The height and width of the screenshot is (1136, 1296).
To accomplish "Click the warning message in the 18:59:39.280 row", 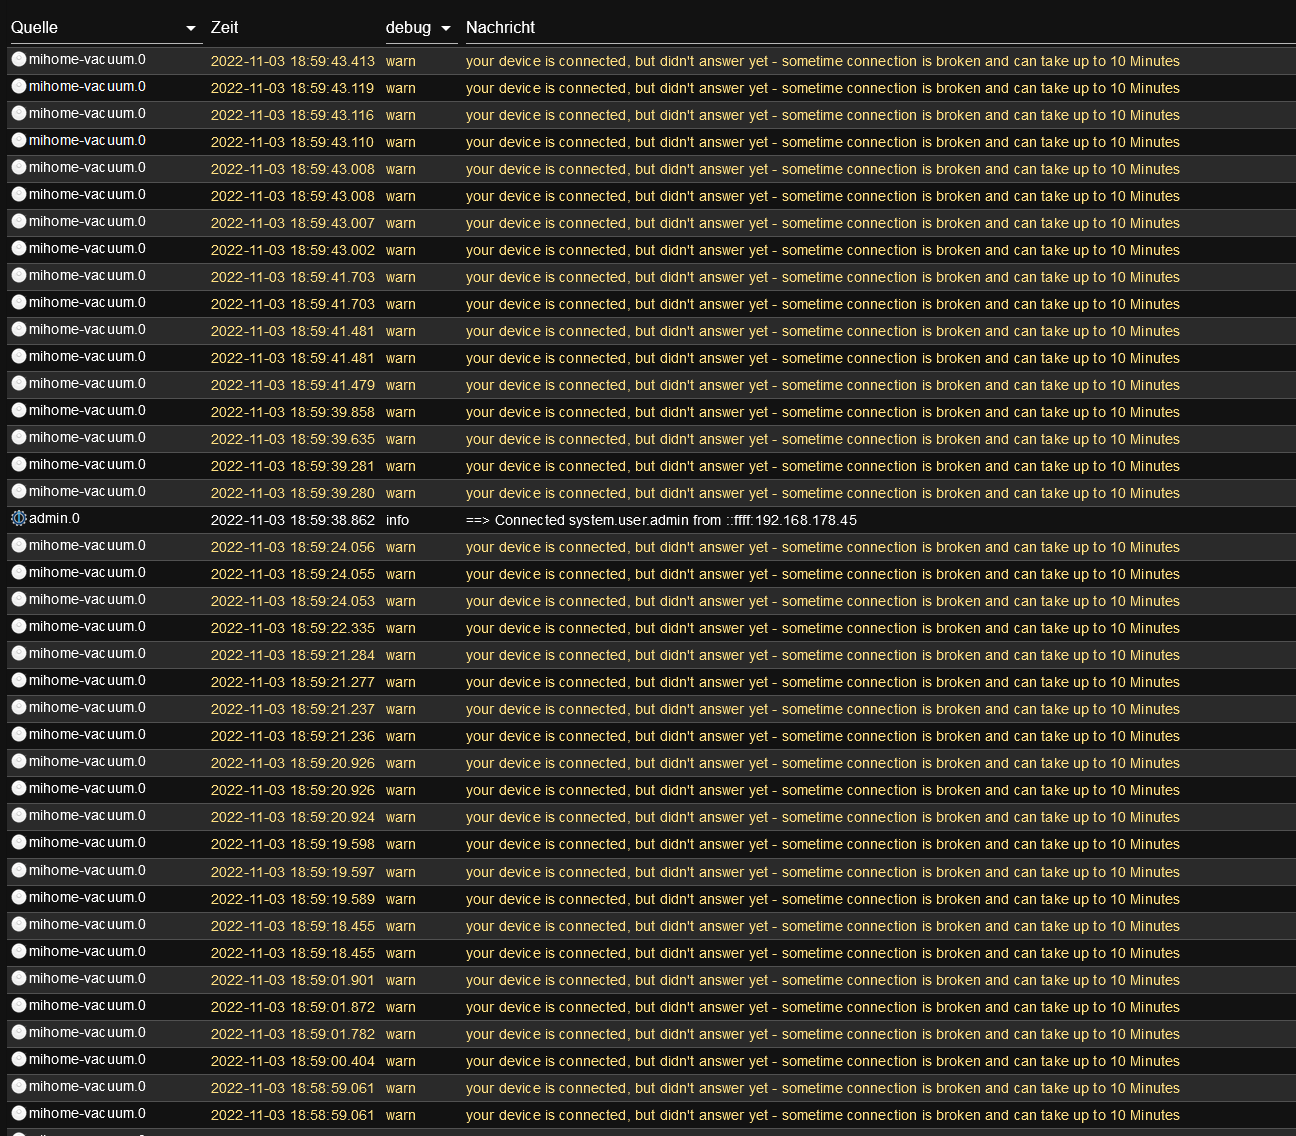I will coord(823,493).
